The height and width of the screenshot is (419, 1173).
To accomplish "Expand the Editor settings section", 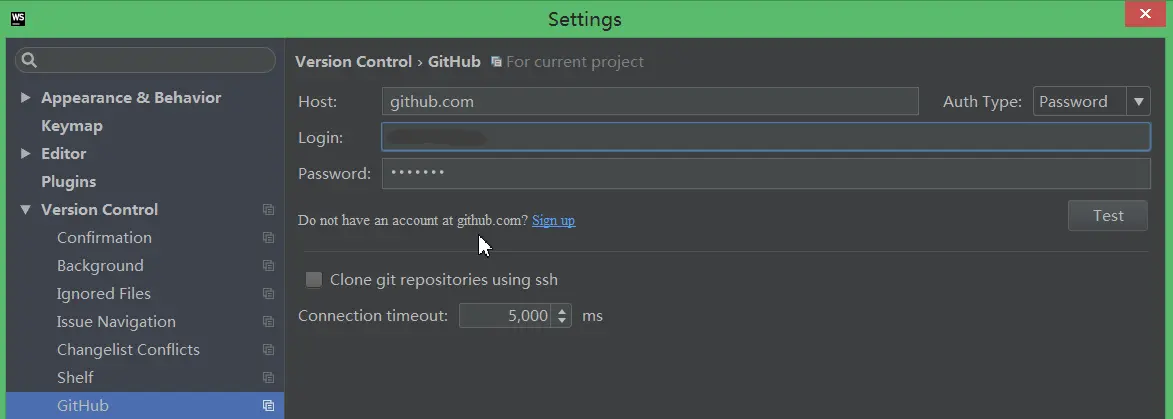I will pyautogui.click(x=26, y=154).
